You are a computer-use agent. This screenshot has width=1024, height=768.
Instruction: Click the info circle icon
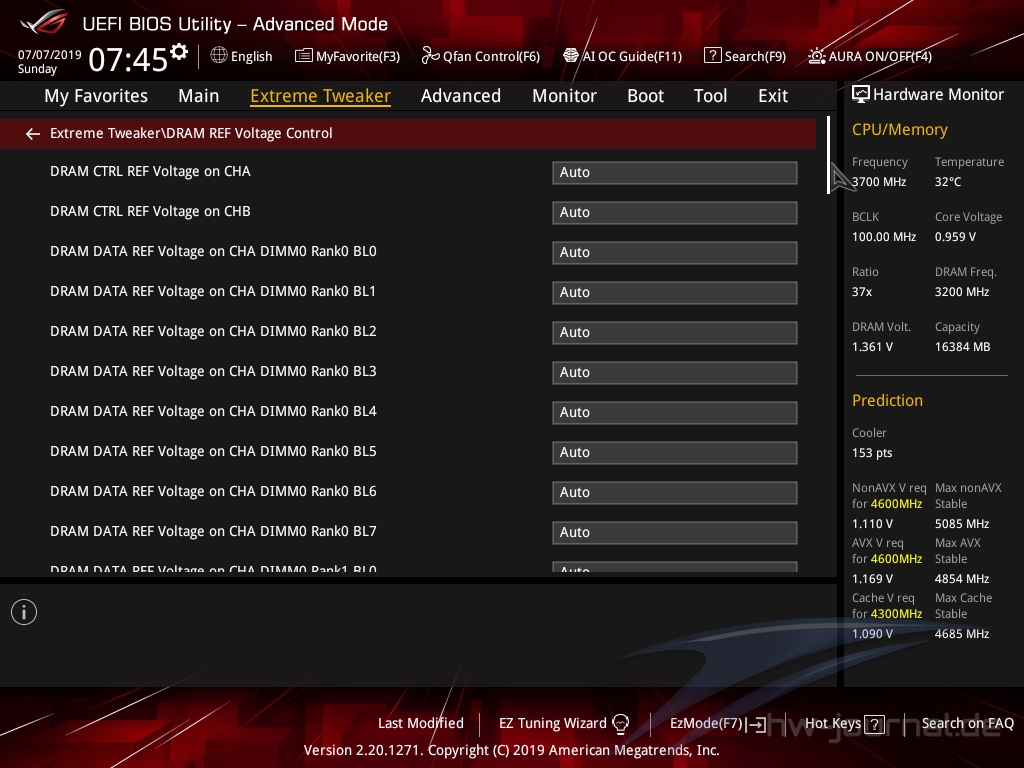click(x=24, y=612)
